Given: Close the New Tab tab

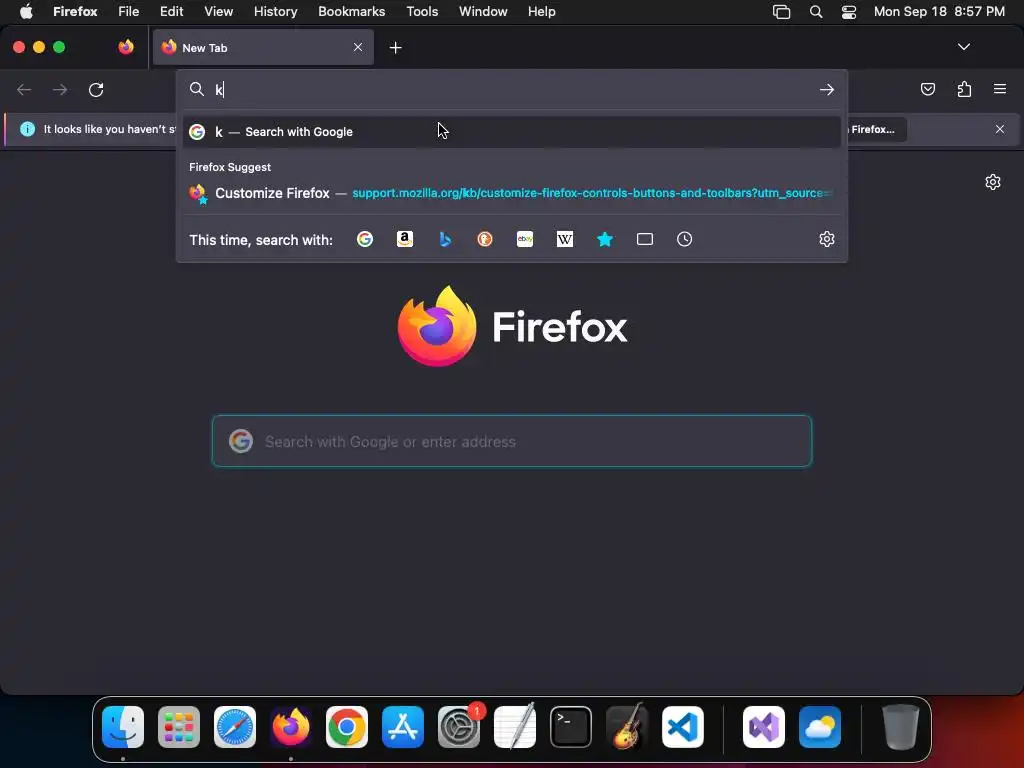Looking at the screenshot, I should click(x=358, y=47).
